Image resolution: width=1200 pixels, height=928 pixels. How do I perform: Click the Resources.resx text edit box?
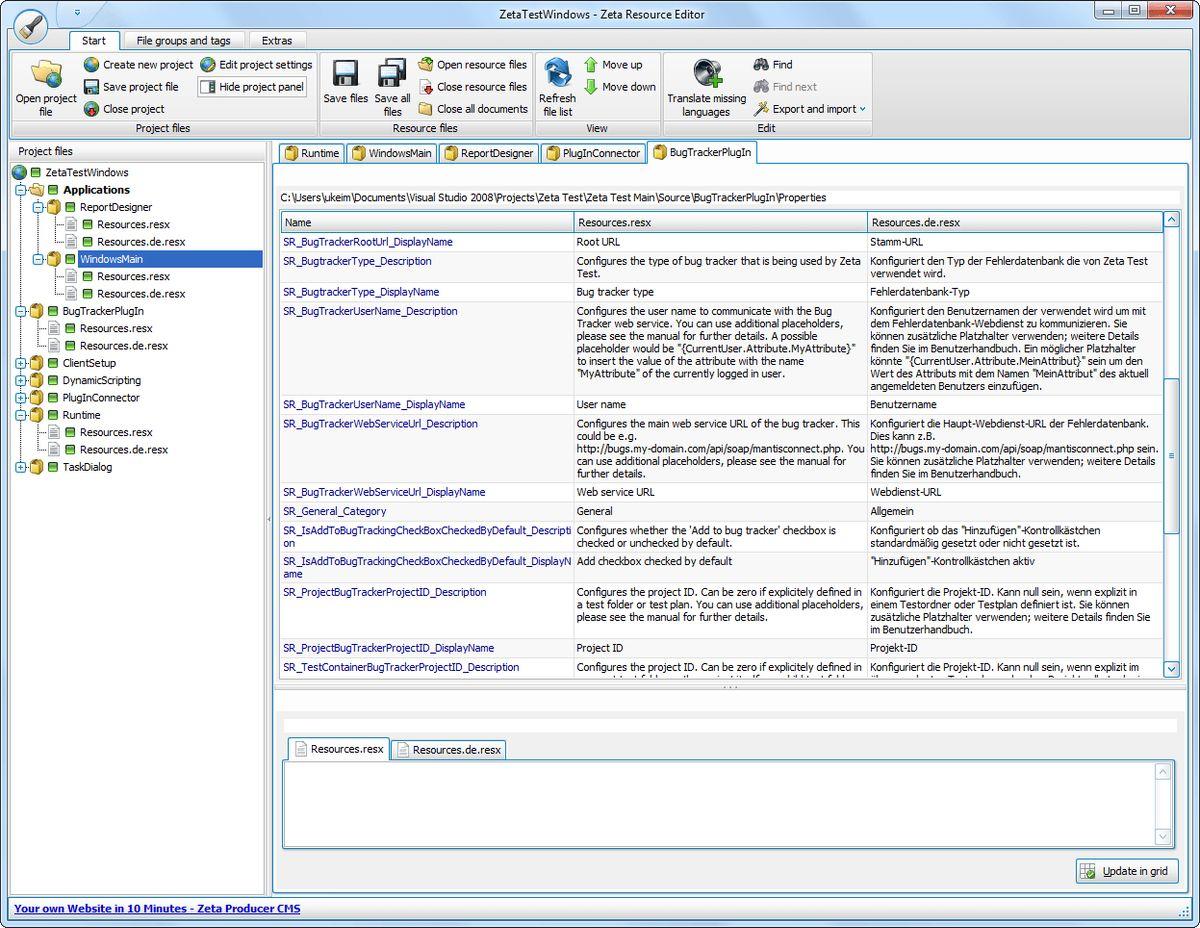718,804
